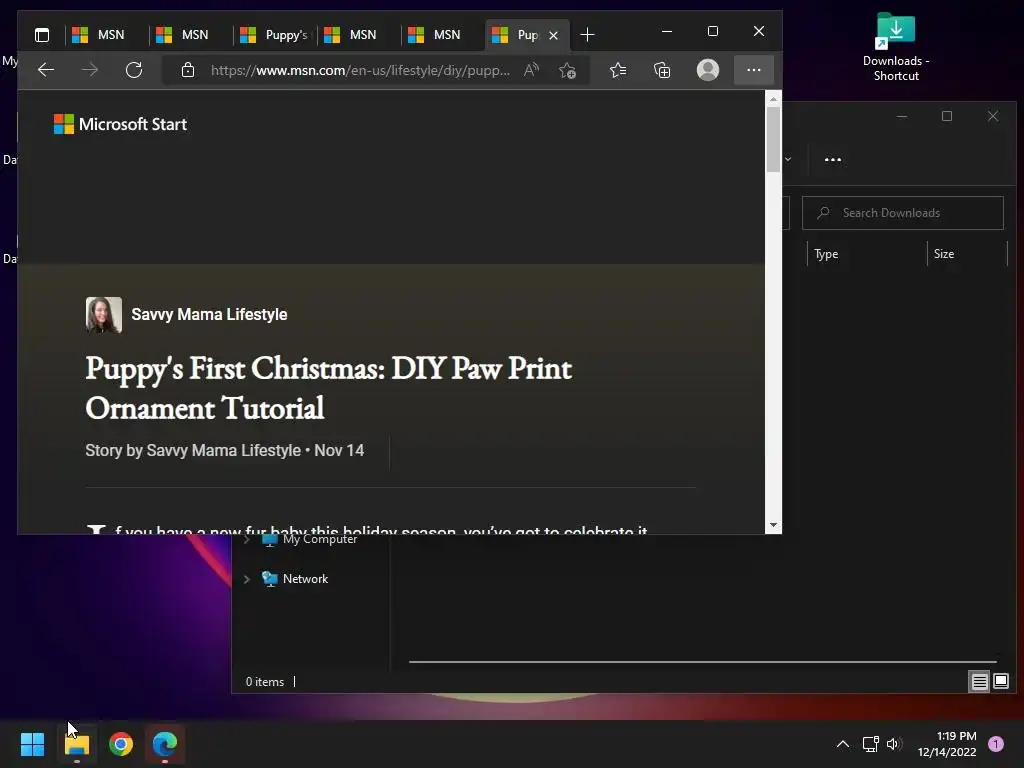
Task: Click the Microsoft Start logo
Action: [120, 124]
